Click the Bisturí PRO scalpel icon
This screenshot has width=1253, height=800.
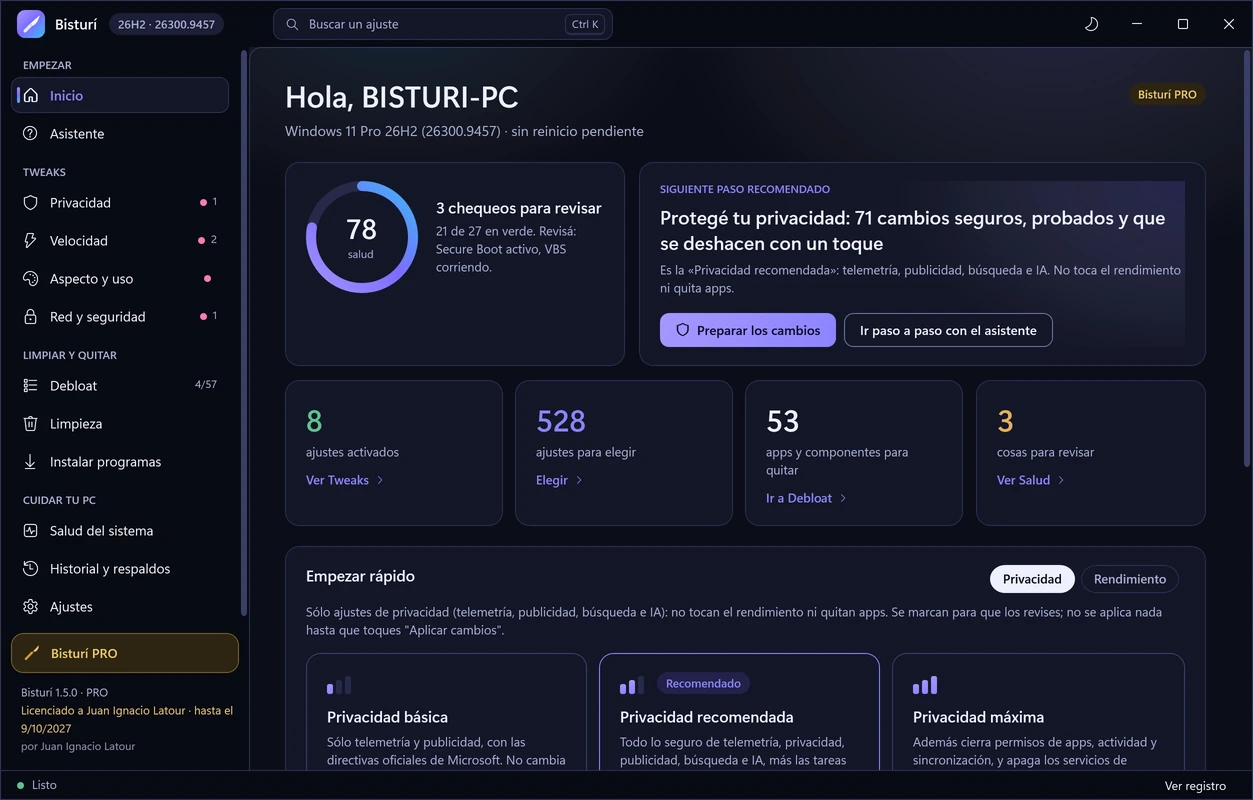pos(31,653)
